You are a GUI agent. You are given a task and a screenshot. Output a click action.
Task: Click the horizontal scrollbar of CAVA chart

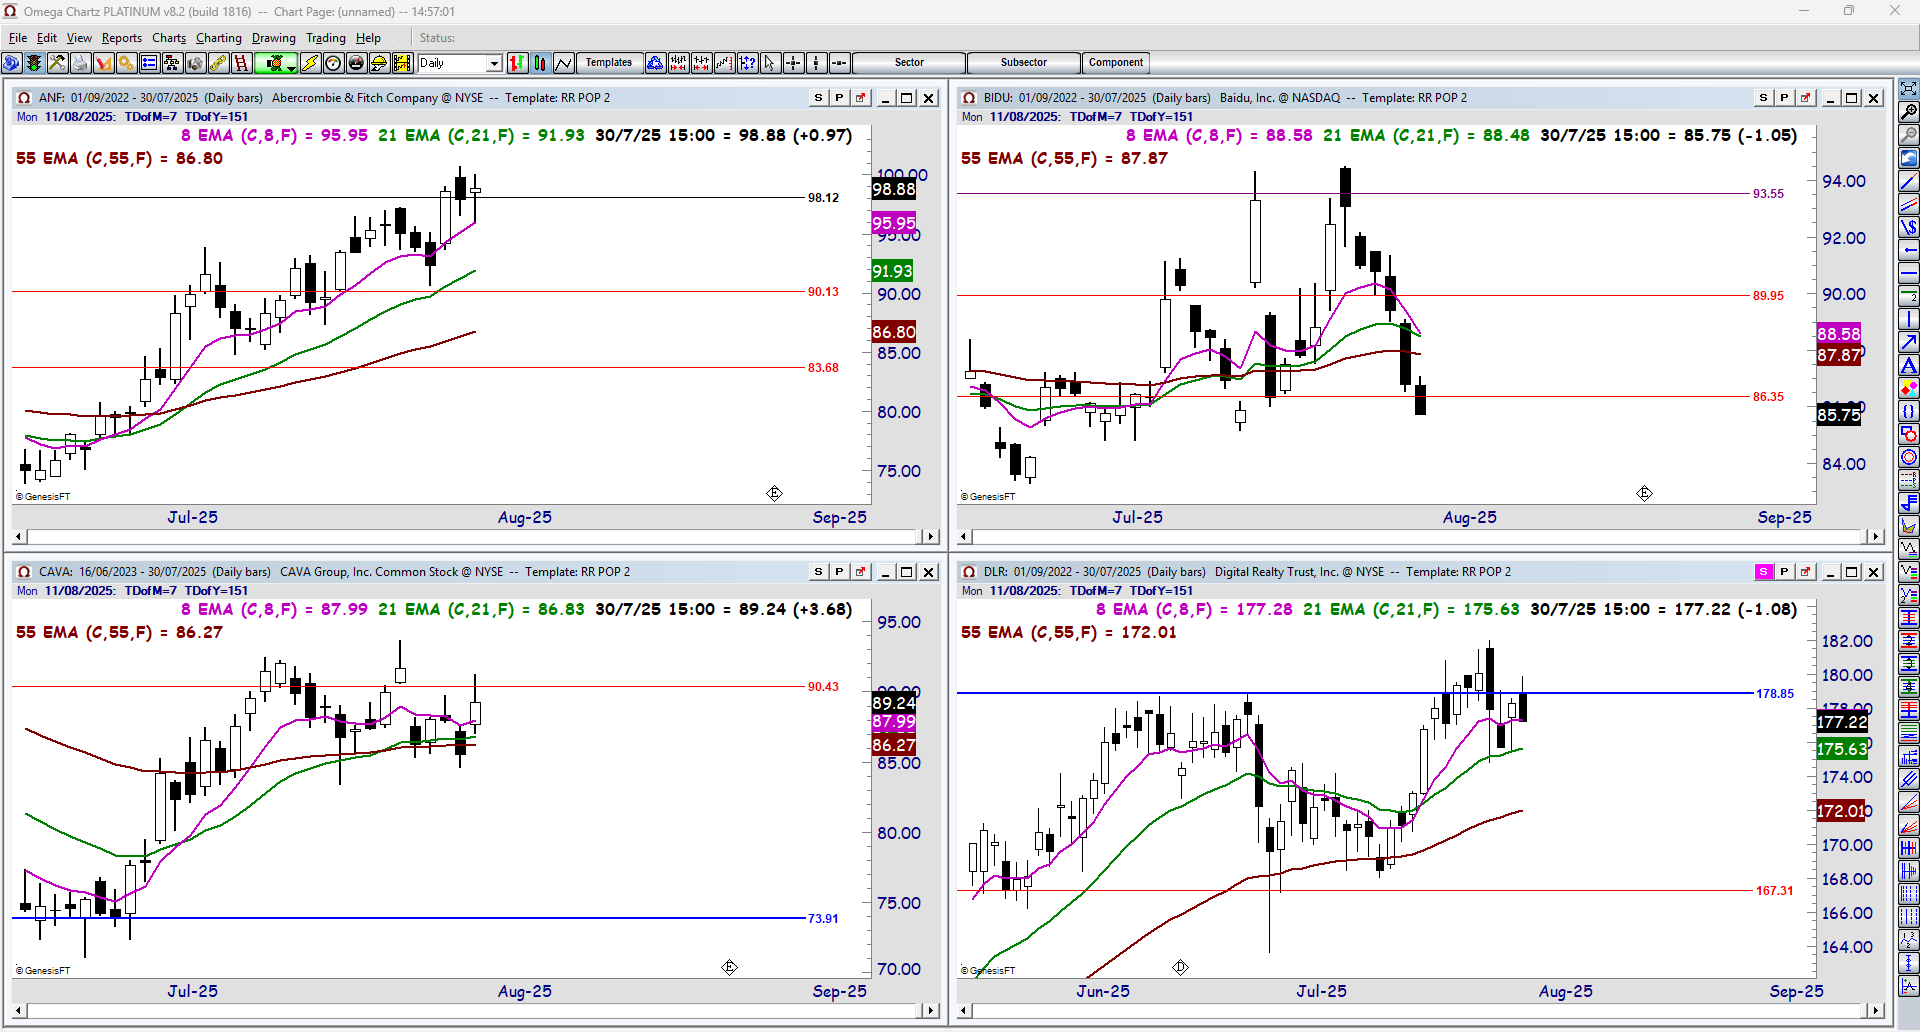pos(476,1011)
